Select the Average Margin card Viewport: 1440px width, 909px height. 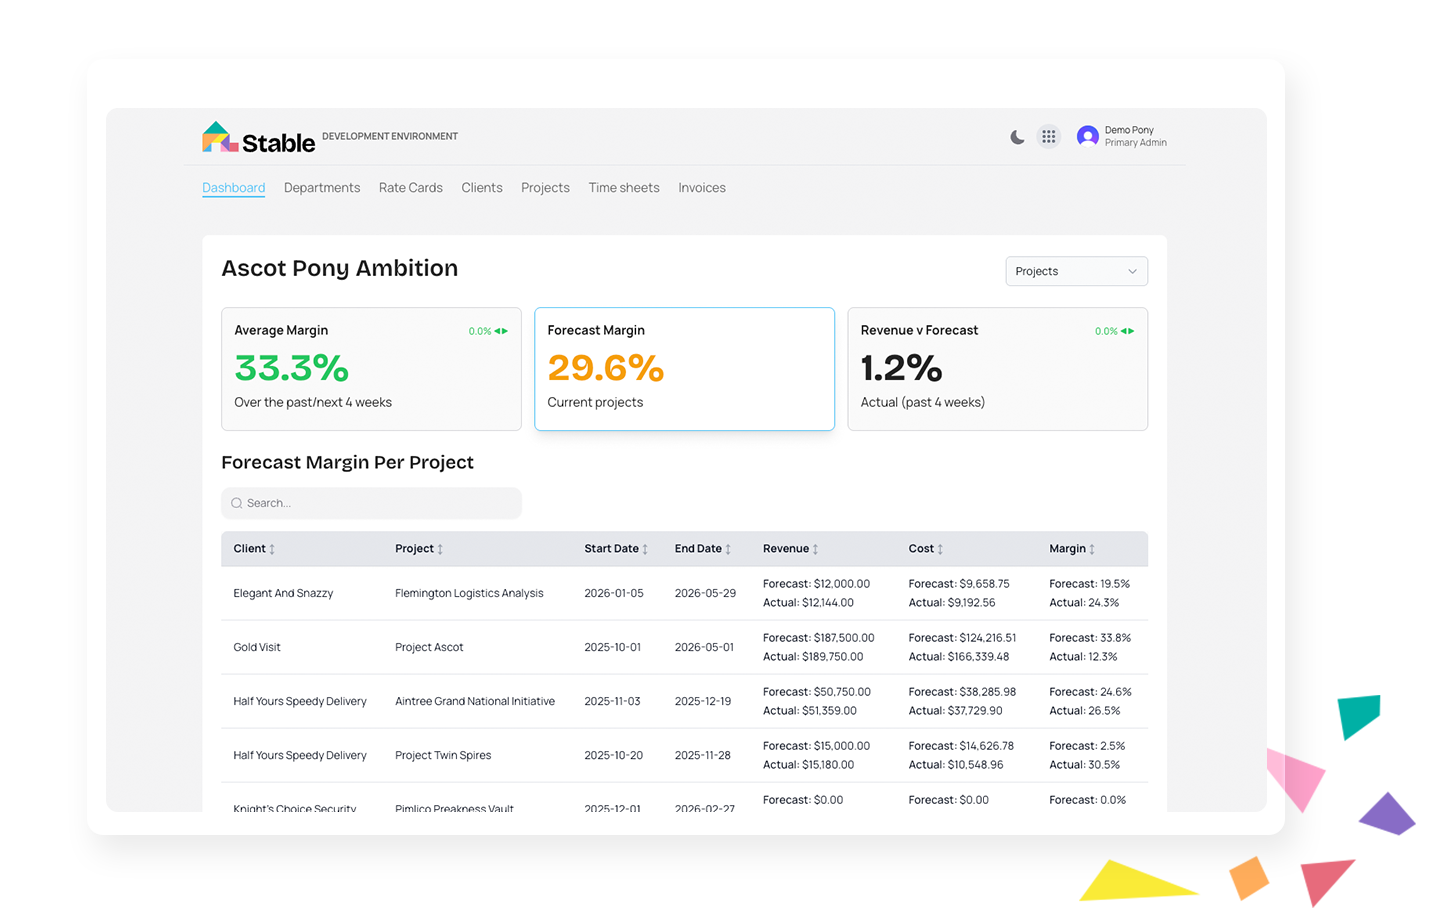(370, 368)
